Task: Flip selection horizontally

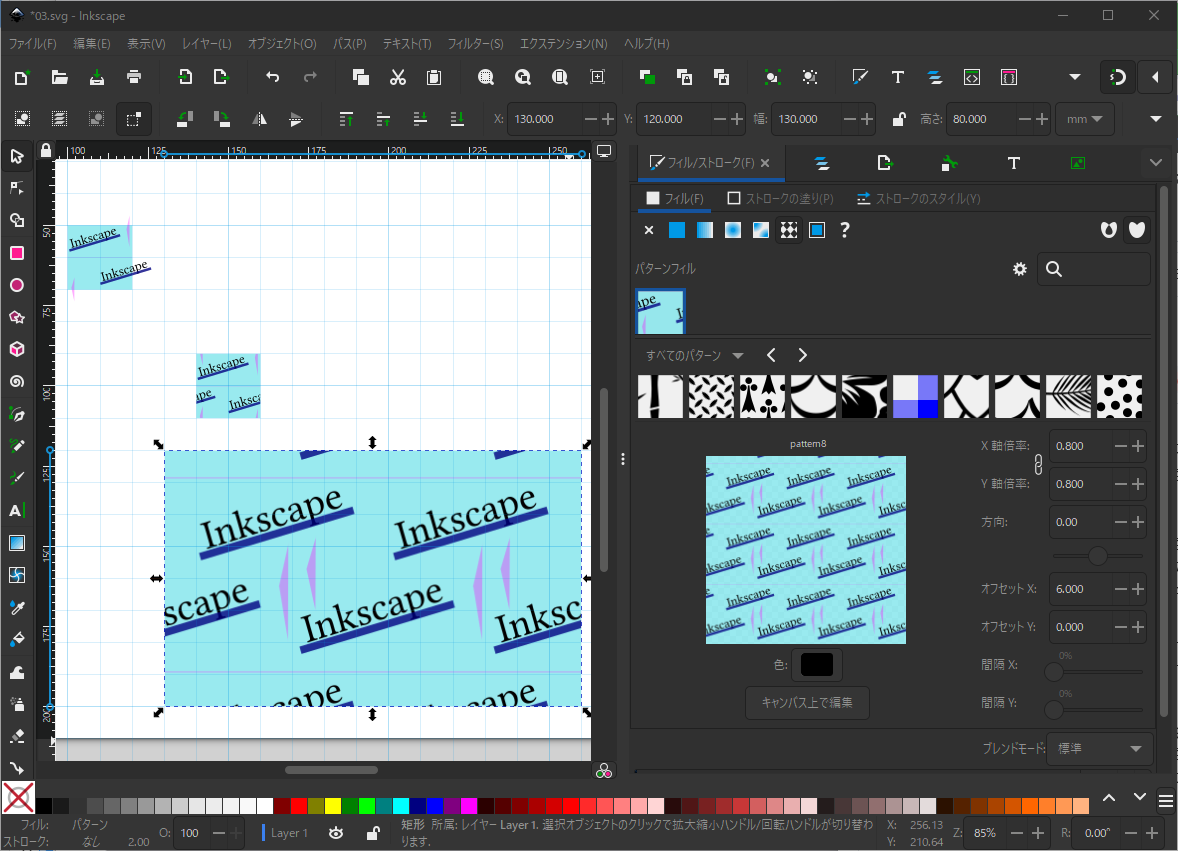Action: 259,119
